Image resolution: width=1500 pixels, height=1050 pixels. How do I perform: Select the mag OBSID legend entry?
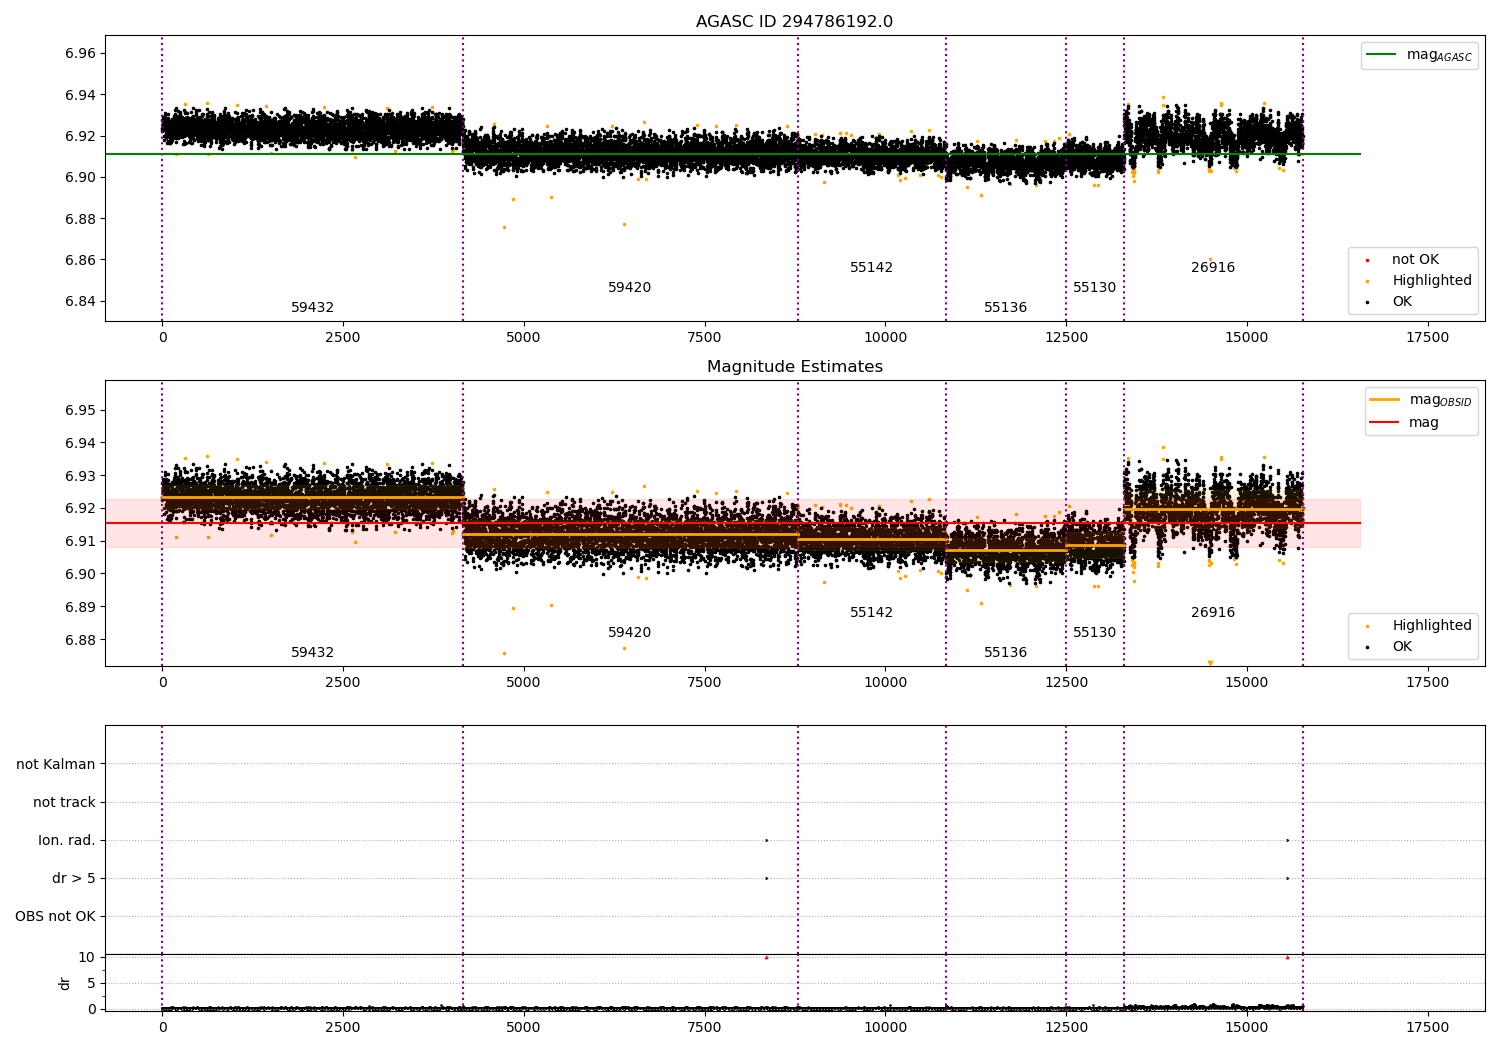(x=1421, y=400)
